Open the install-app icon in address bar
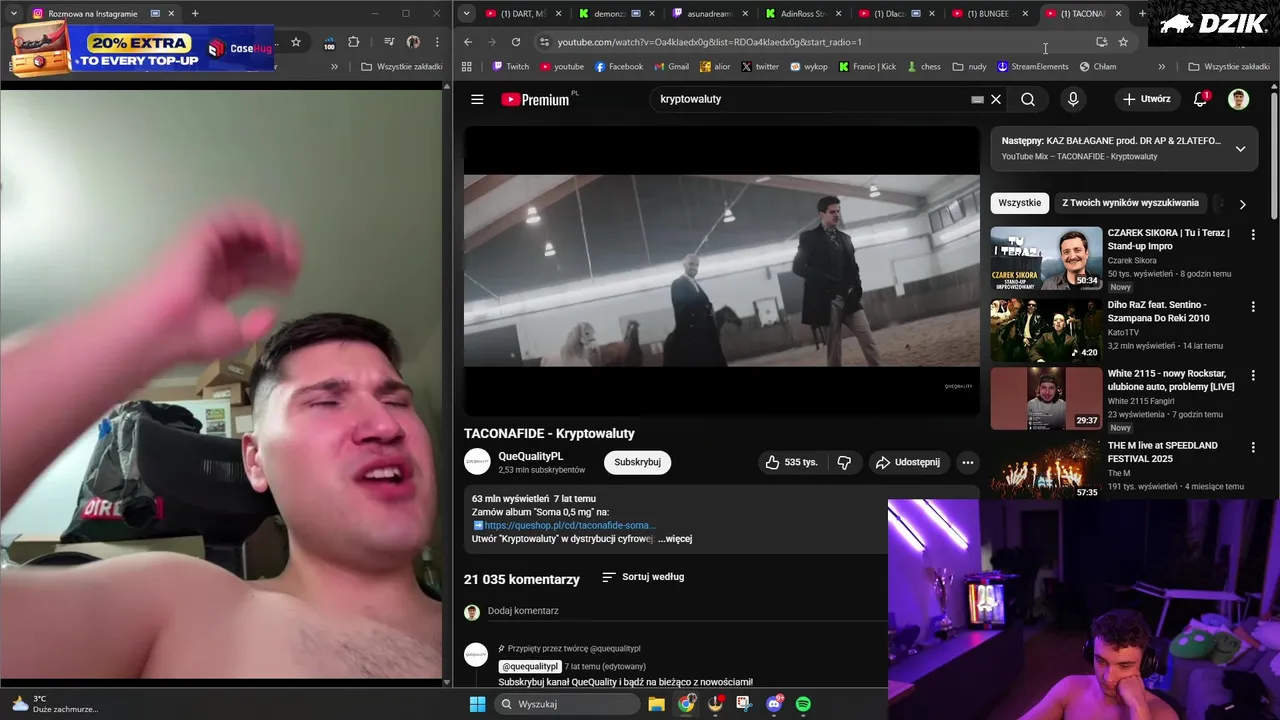 [1101, 42]
